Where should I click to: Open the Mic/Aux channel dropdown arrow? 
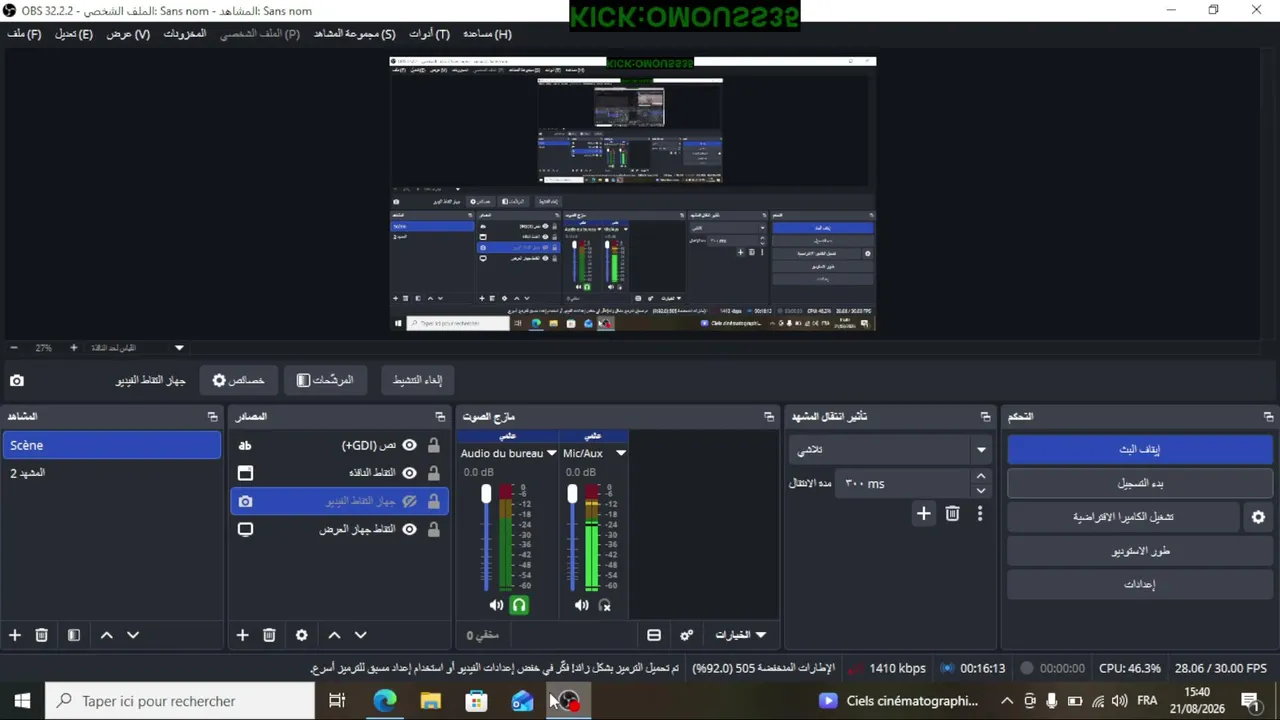click(x=621, y=453)
